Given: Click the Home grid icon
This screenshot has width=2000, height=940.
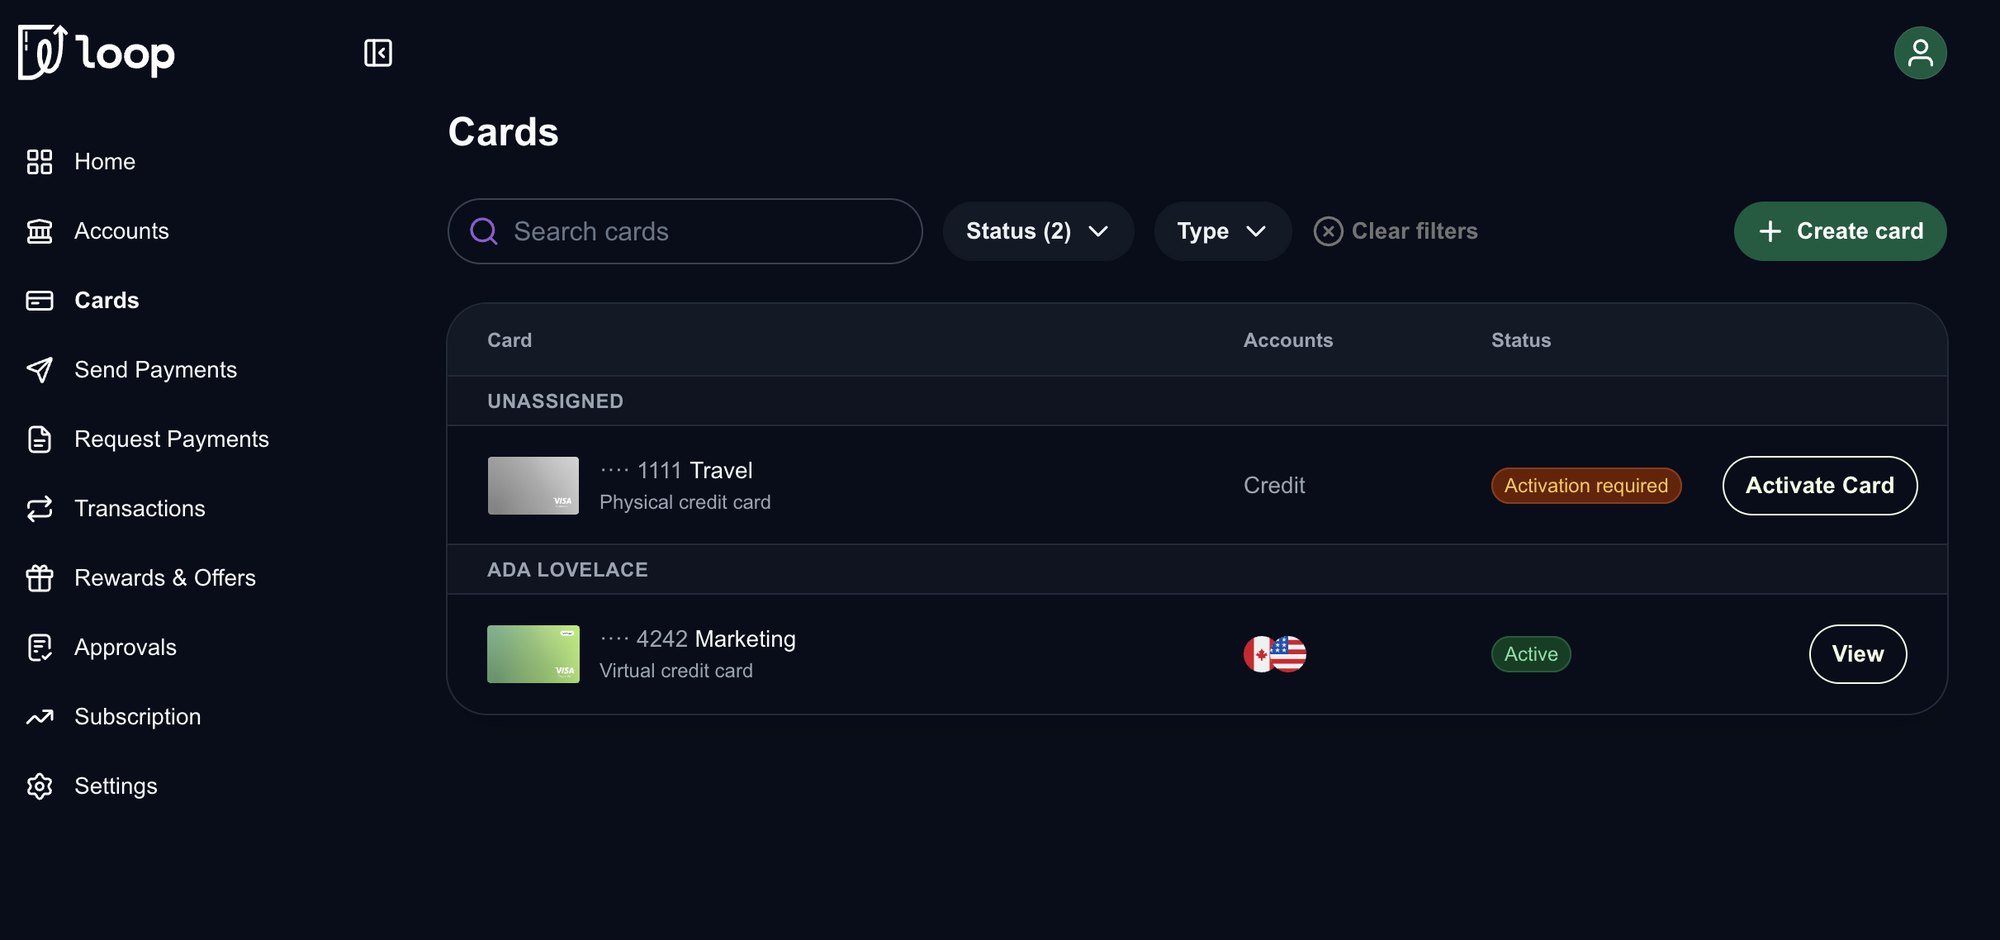Looking at the screenshot, I should pos(40,162).
